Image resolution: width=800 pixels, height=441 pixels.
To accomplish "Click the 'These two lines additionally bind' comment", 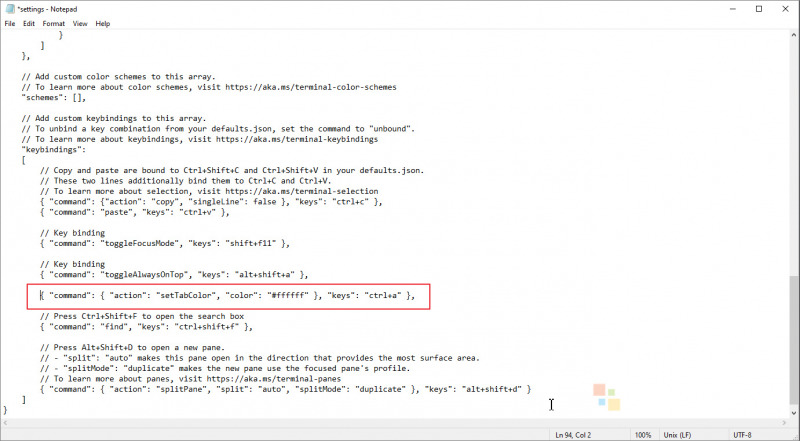I will [186, 181].
